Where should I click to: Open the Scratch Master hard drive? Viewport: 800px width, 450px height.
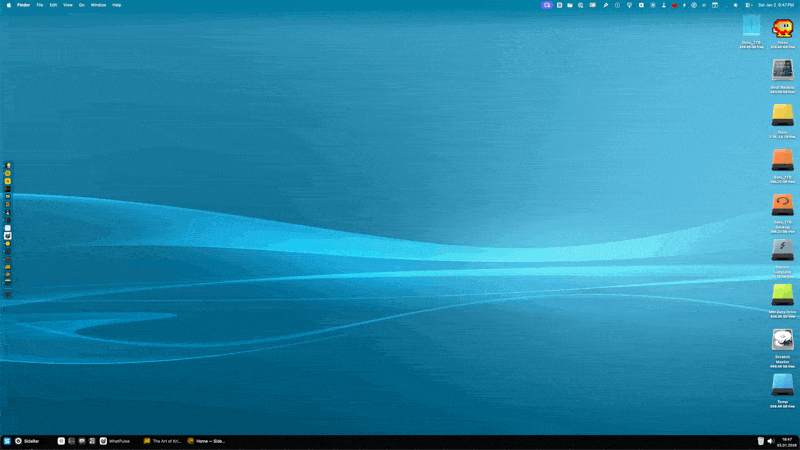(782, 340)
